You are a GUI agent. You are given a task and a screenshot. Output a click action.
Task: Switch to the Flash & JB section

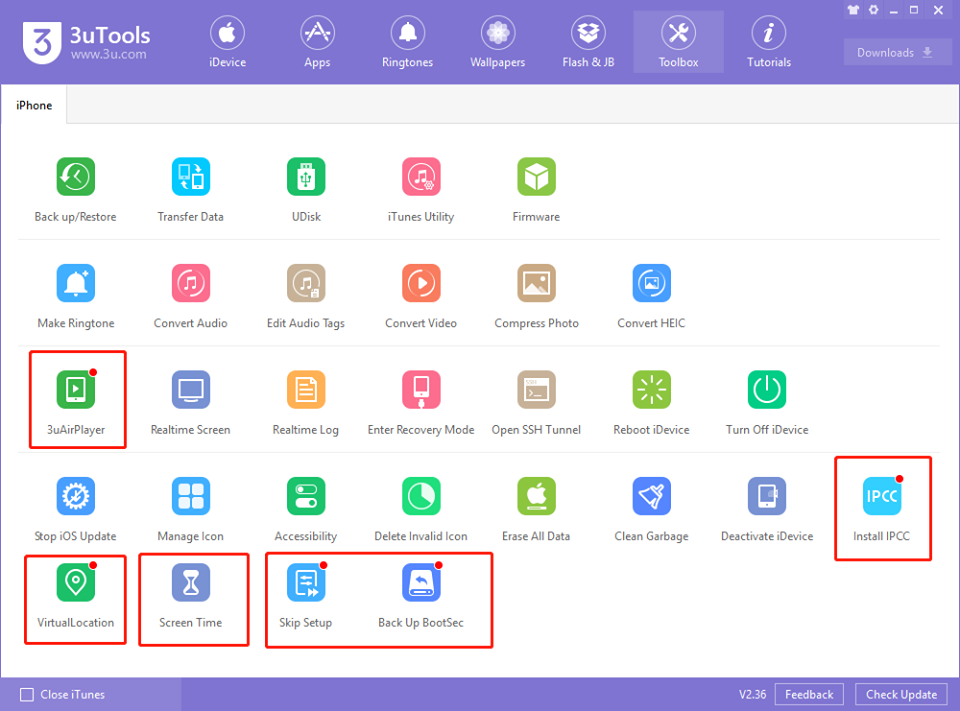click(588, 42)
